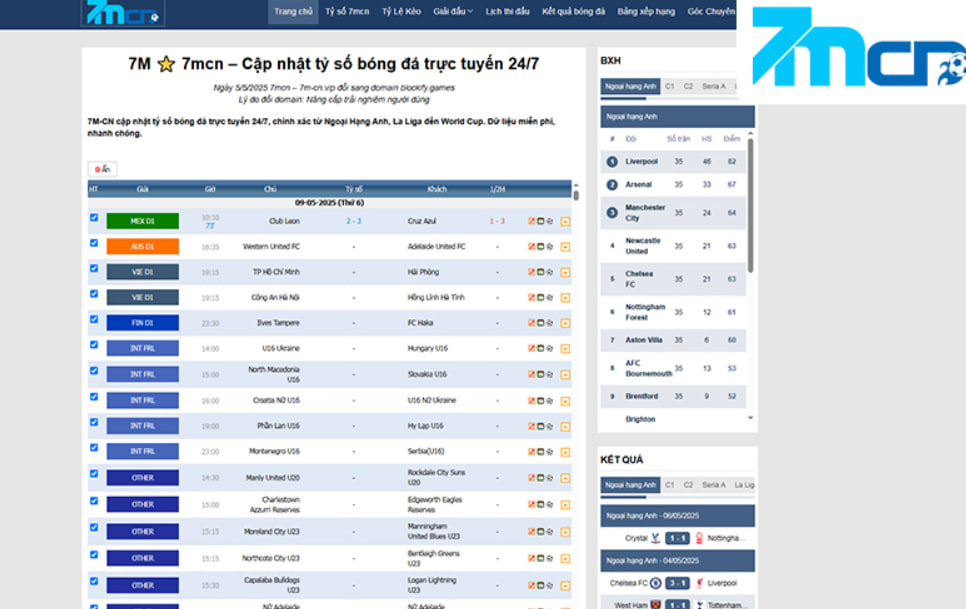The width and height of the screenshot is (966, 609).
Task: Click the orange expand icon in Club Leon row
Action: [x=565, y=221]
